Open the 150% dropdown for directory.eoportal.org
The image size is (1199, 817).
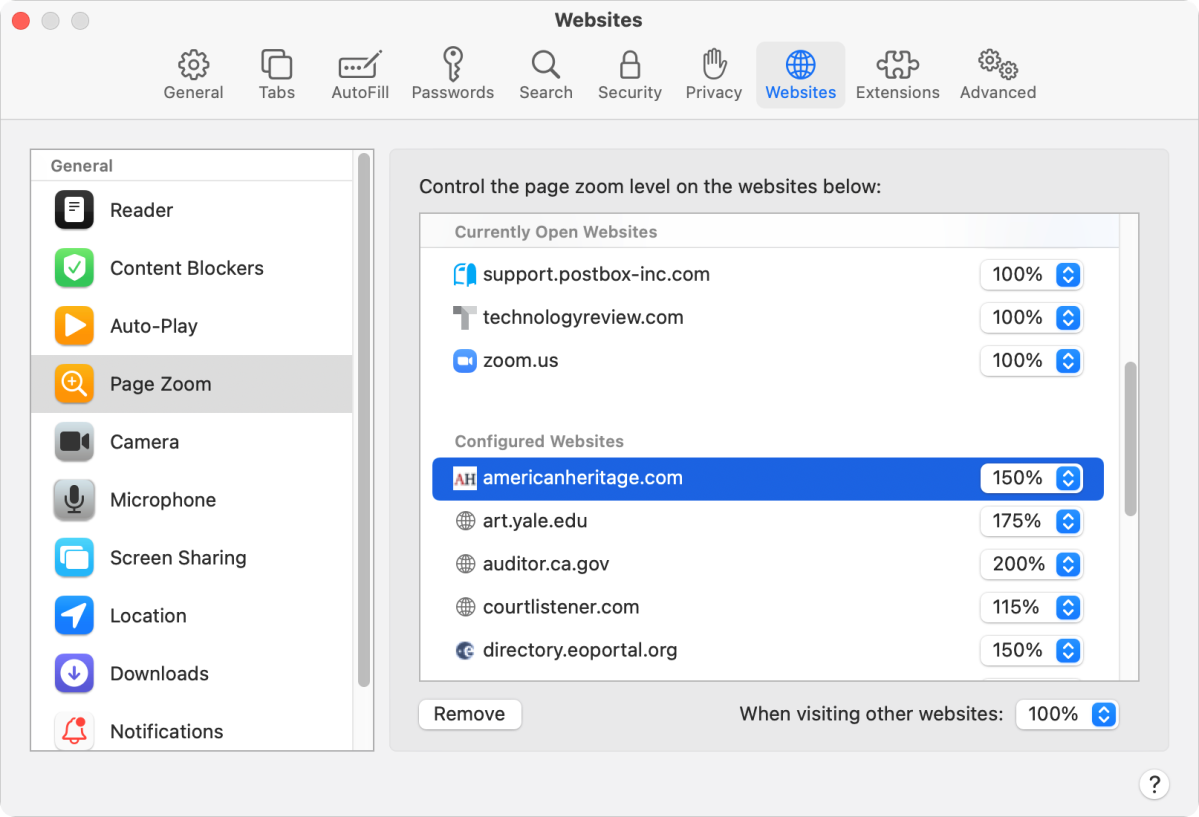[x=1031, y=650]
